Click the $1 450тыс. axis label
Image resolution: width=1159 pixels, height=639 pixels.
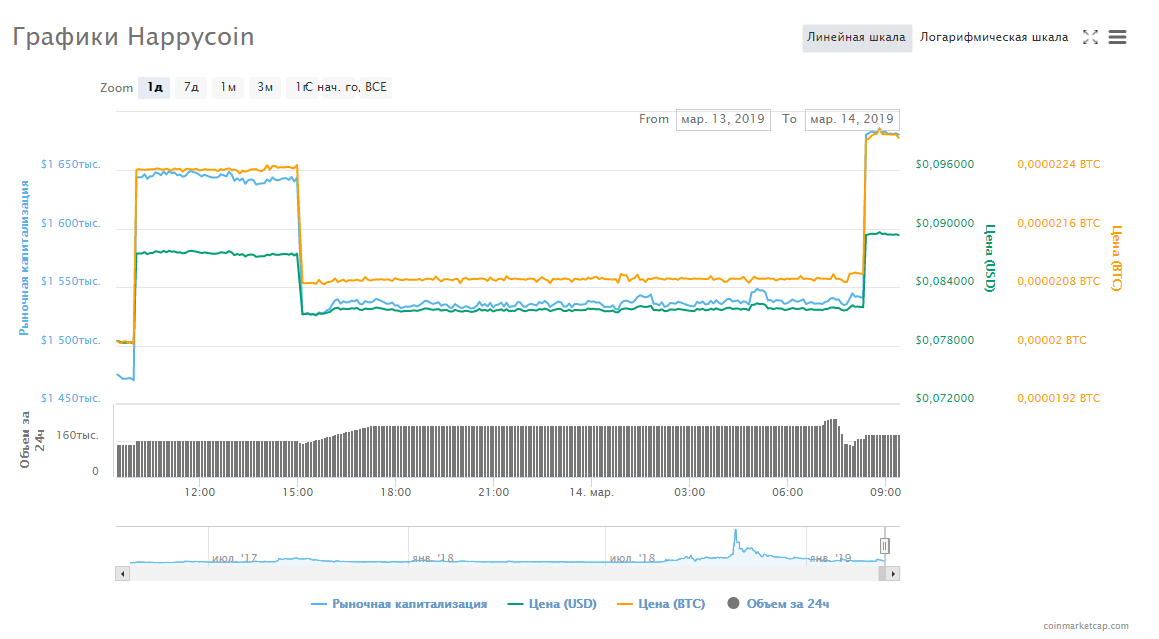(x=70, y=399)
